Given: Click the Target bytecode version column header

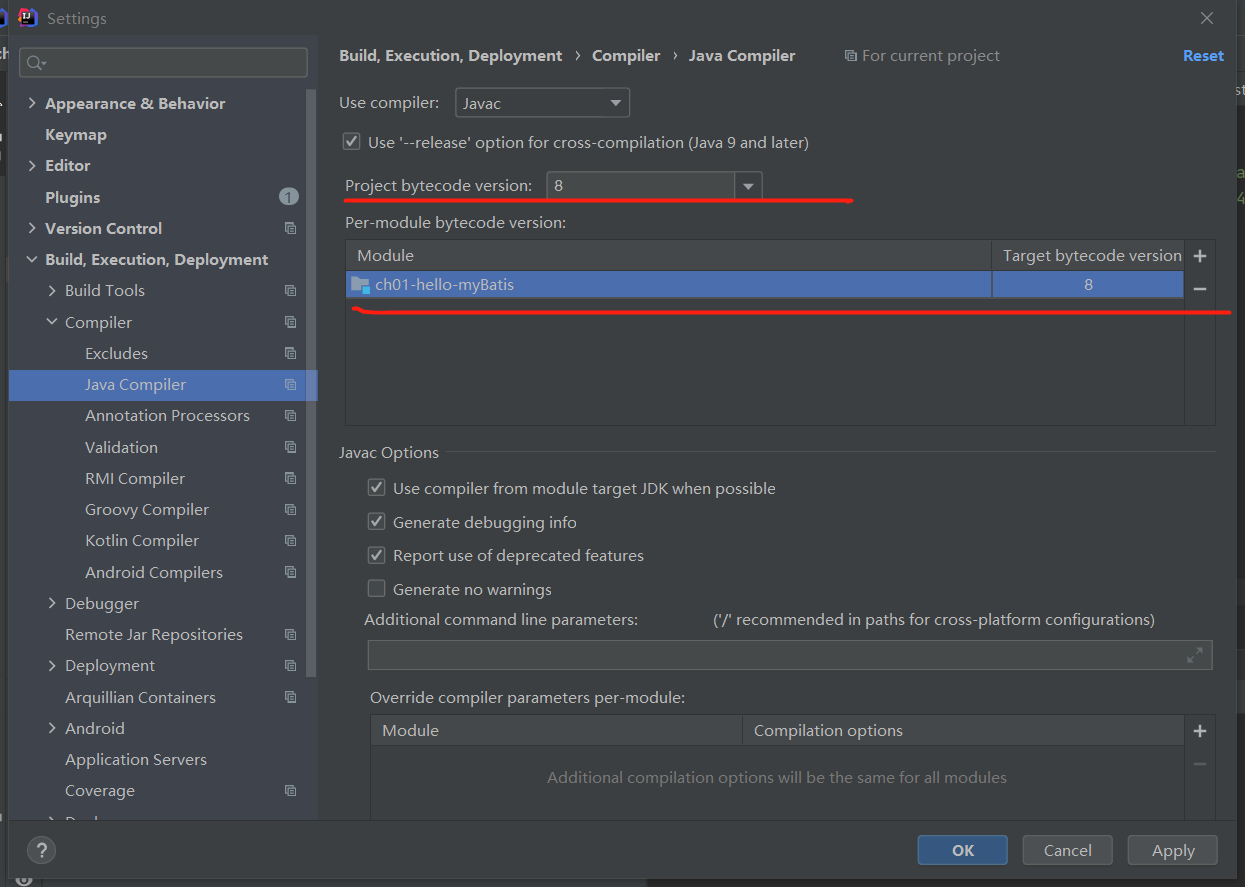Looking at the screenshot, I should pyautogui.click(x=1089, y=256).
